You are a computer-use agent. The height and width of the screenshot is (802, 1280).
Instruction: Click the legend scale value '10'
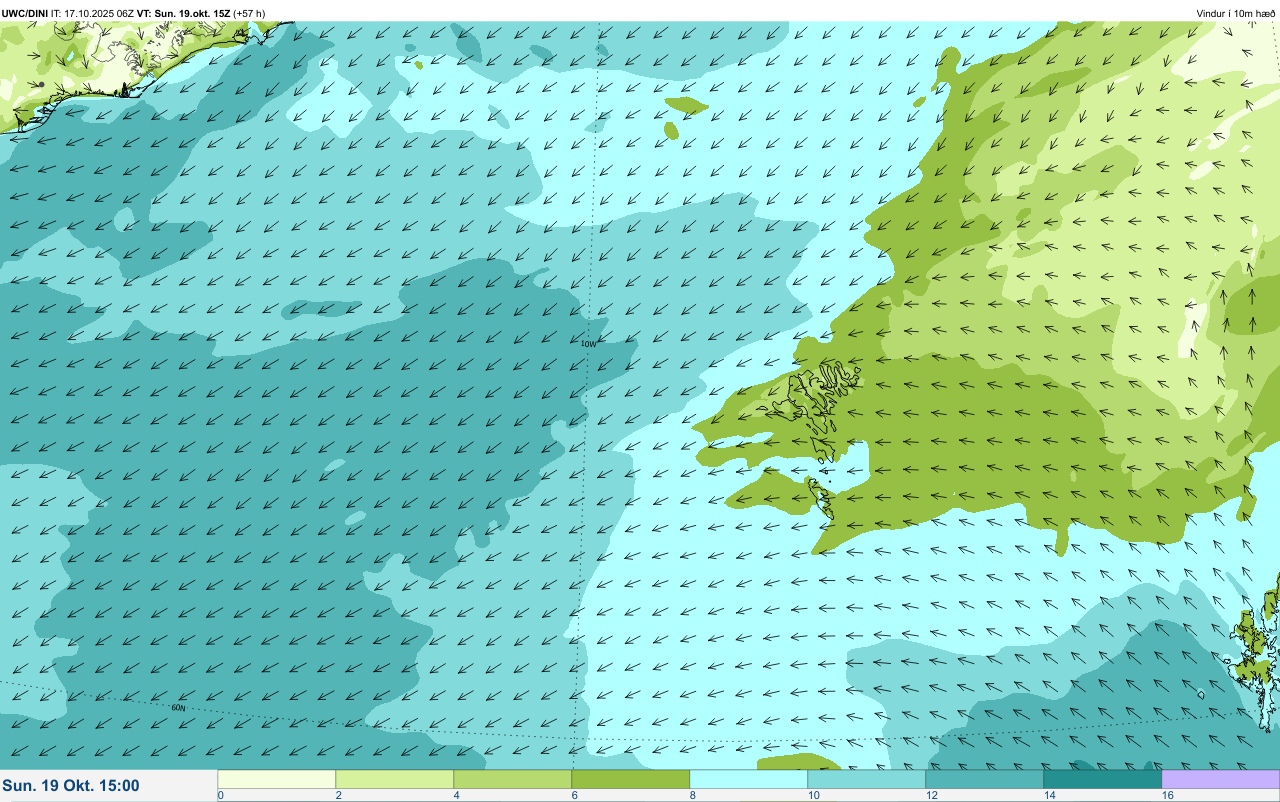tap(814, 795)
